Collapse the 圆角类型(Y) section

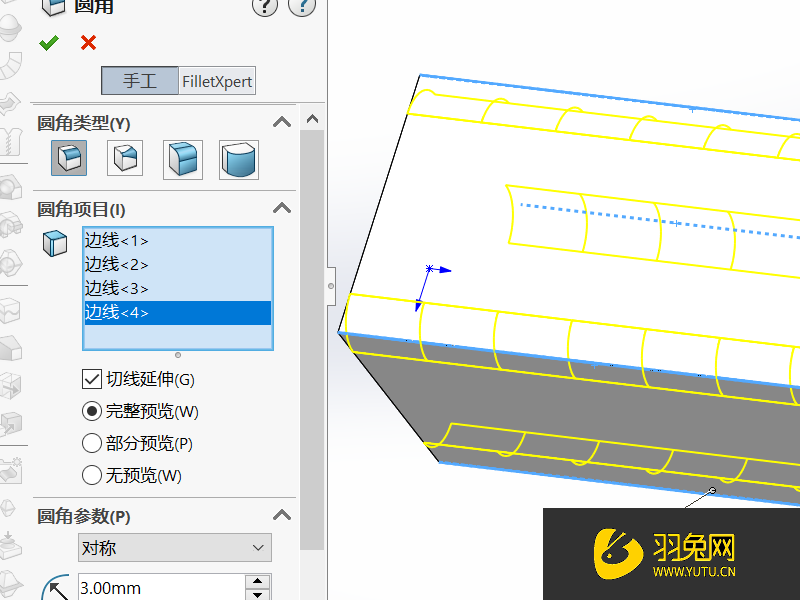282,122
